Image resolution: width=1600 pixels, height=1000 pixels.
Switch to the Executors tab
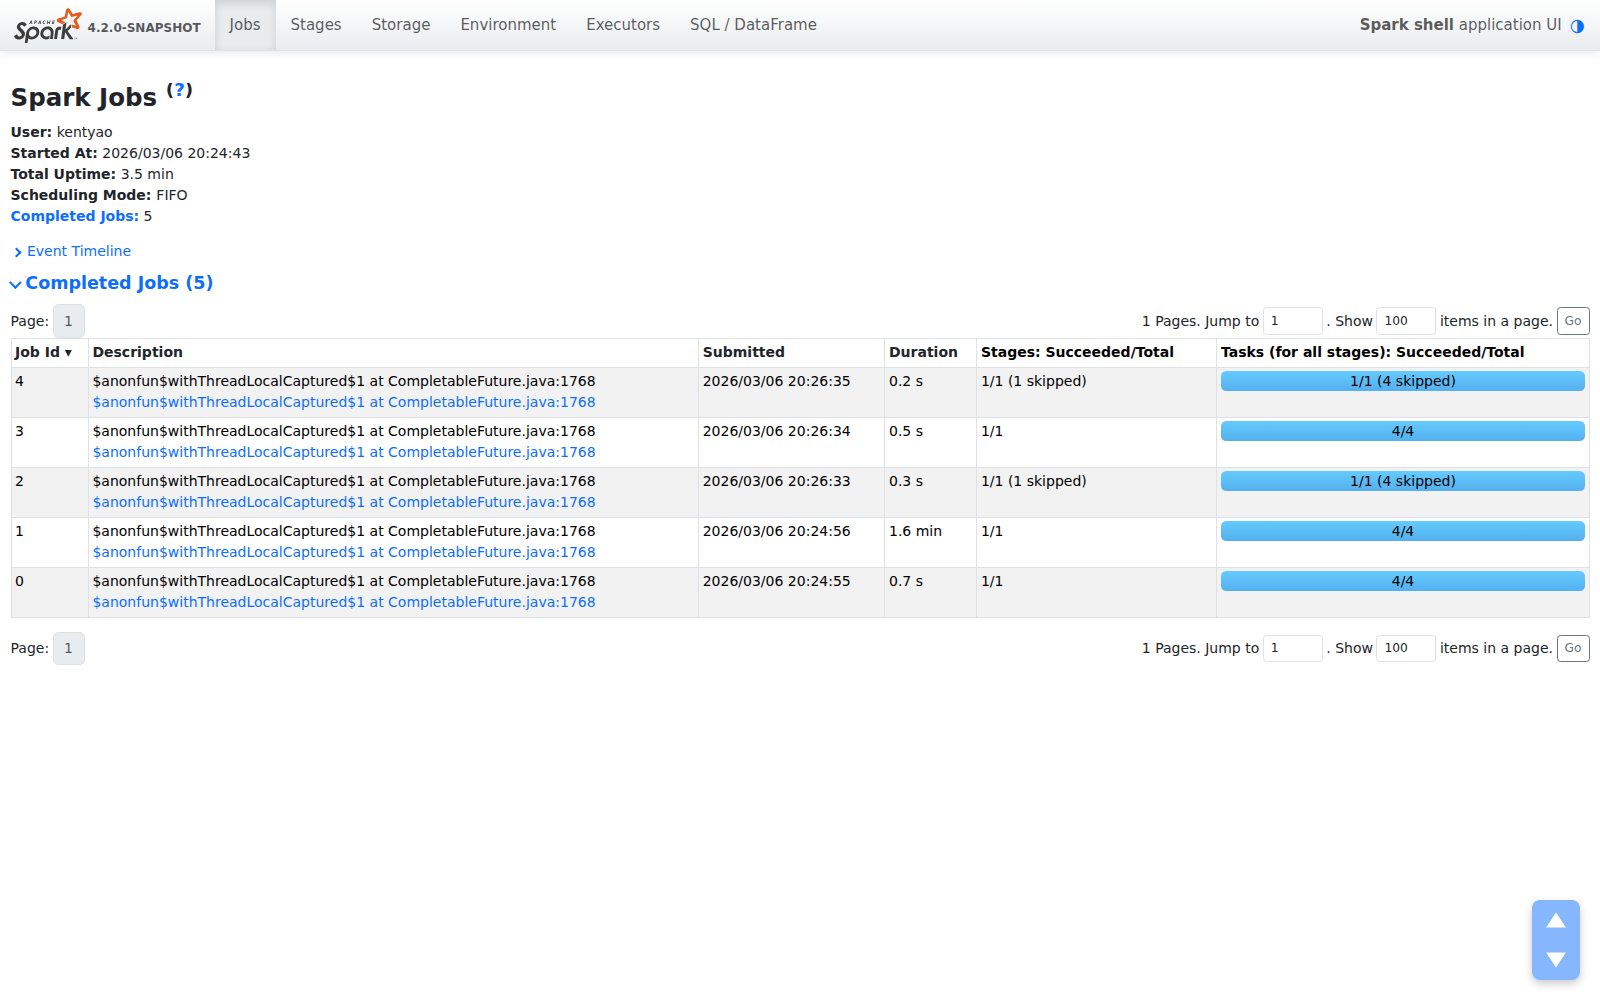pyautogui.click(x=622, y=25)
